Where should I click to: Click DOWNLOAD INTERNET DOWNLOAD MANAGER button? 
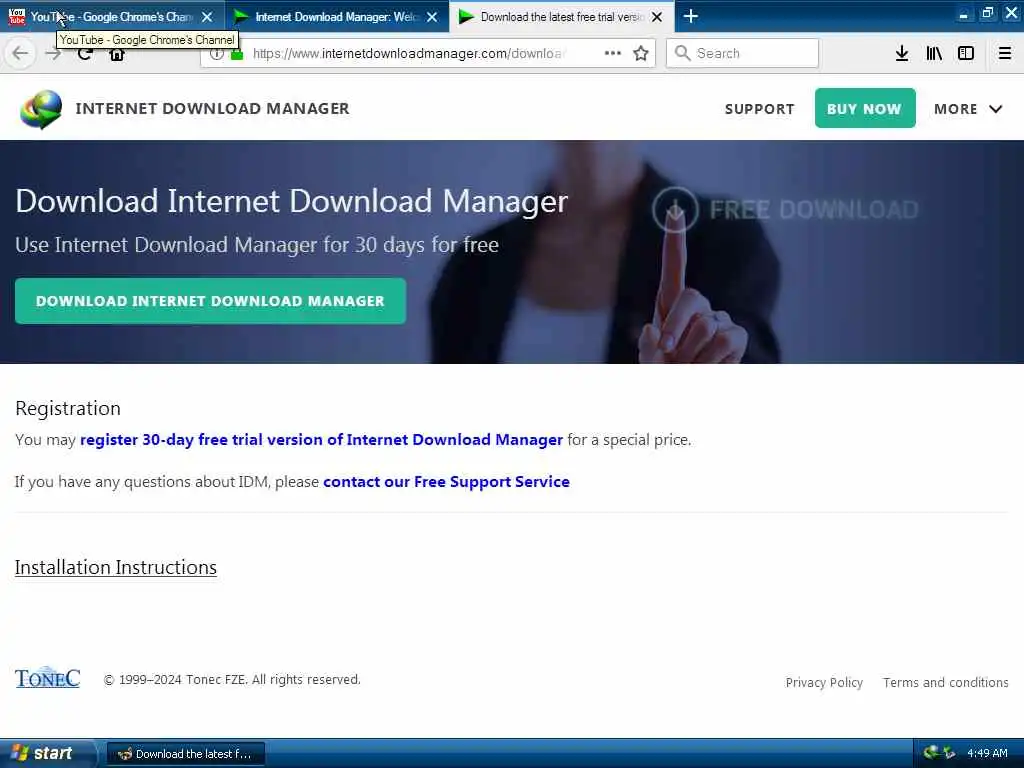coord(210,301)
